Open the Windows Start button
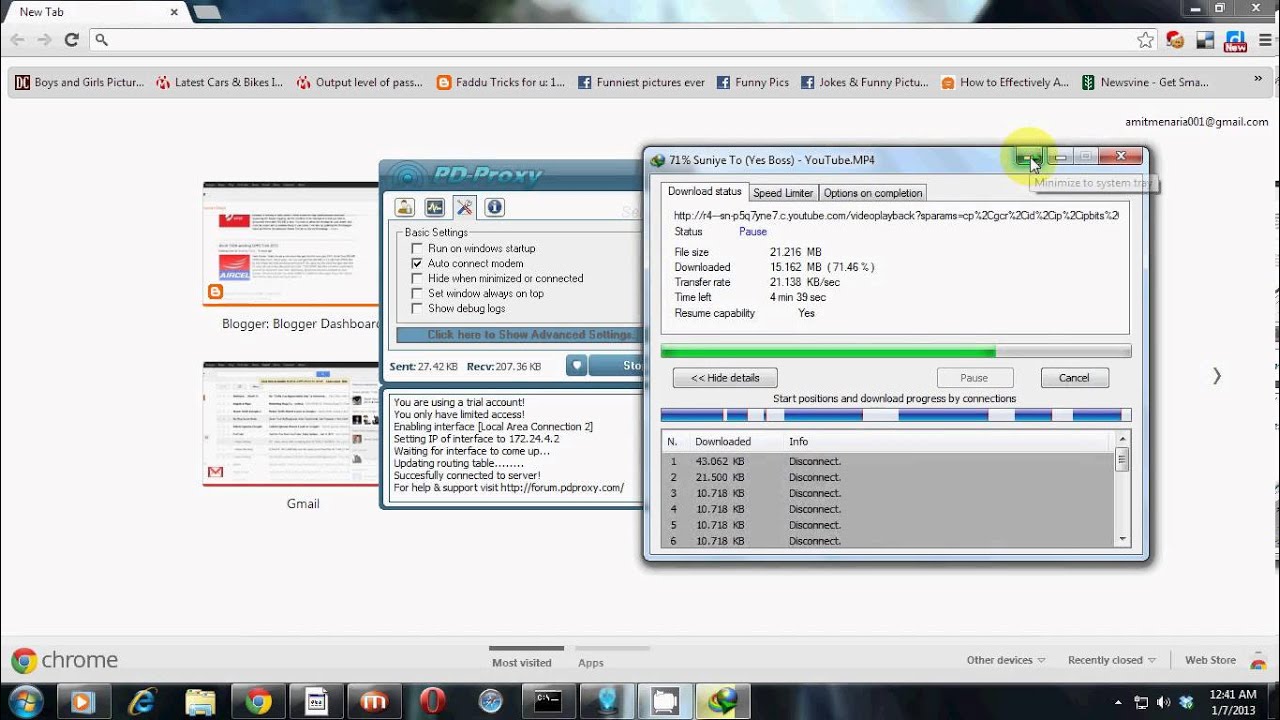 (x=25, y=701)
